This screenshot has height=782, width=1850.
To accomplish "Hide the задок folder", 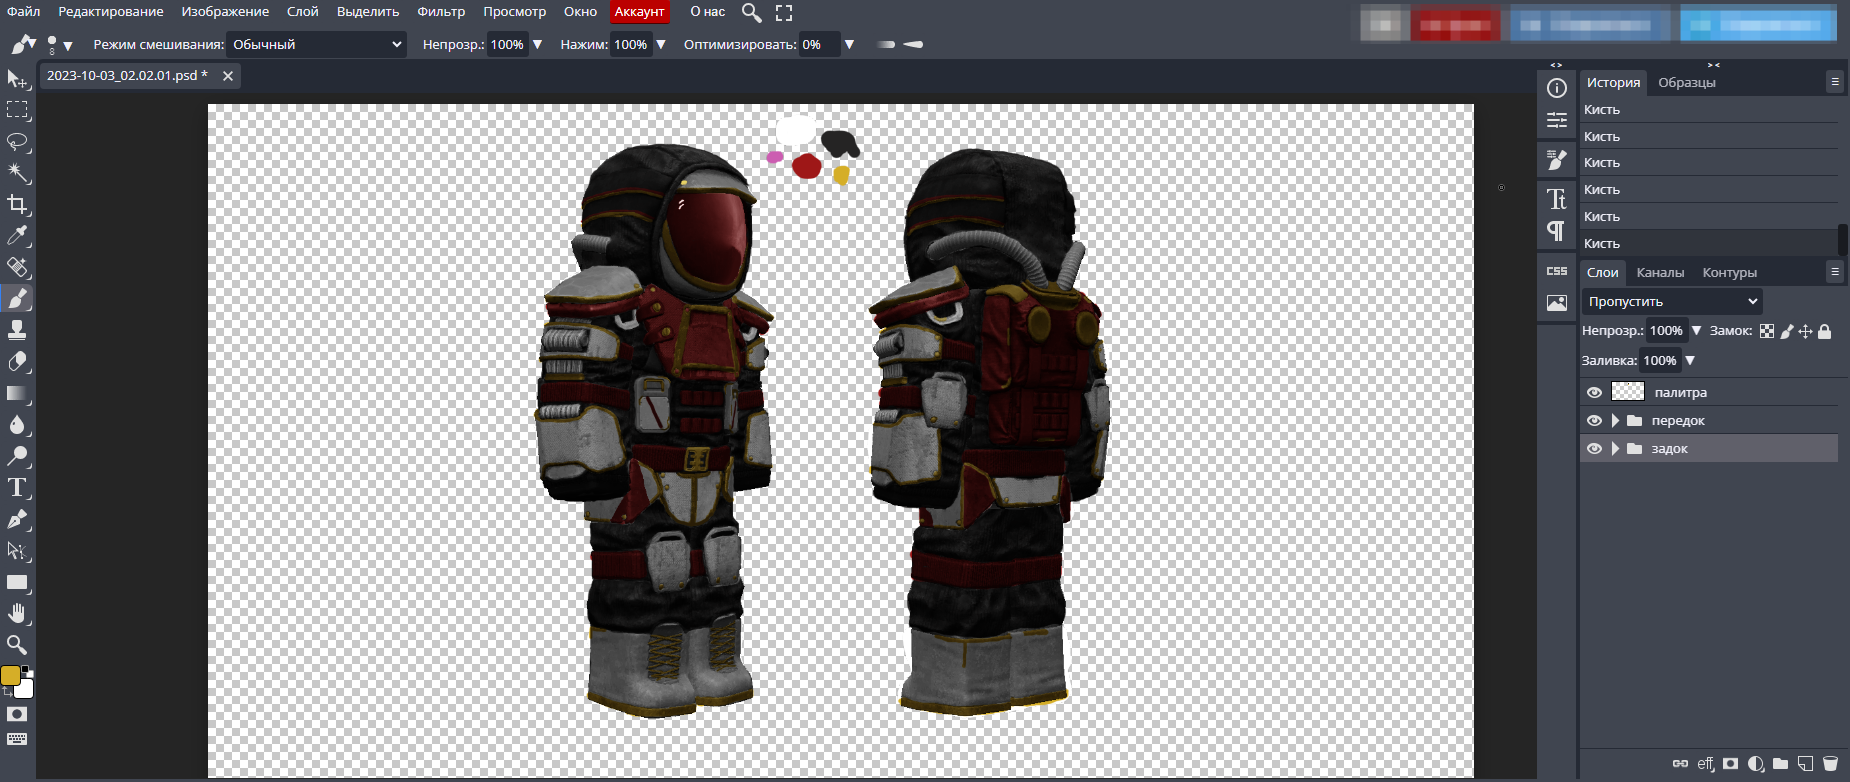I will [1594, 448].
